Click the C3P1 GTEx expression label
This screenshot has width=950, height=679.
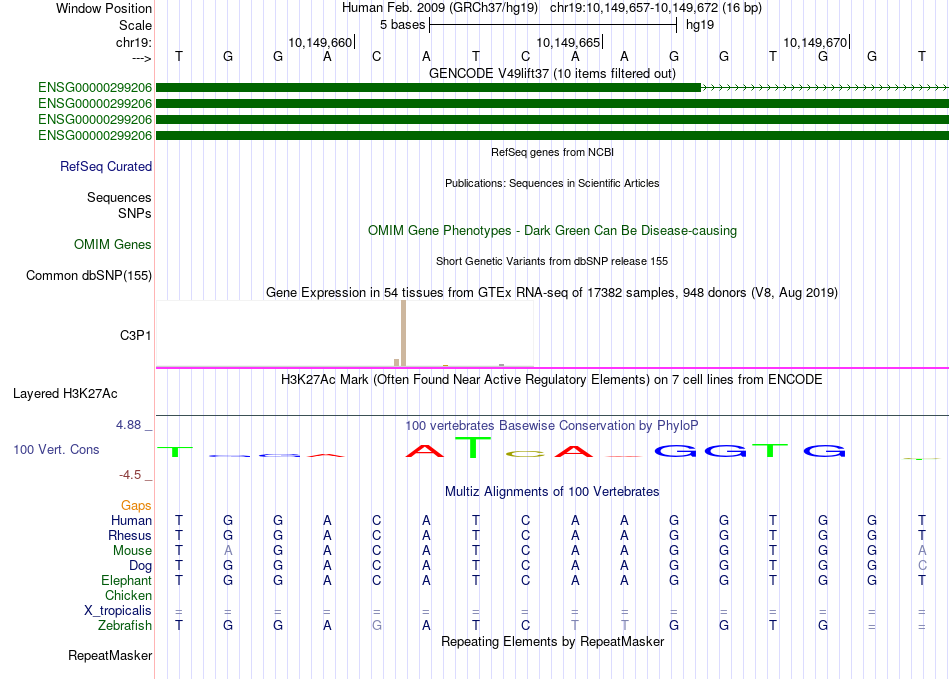point(136,336)
